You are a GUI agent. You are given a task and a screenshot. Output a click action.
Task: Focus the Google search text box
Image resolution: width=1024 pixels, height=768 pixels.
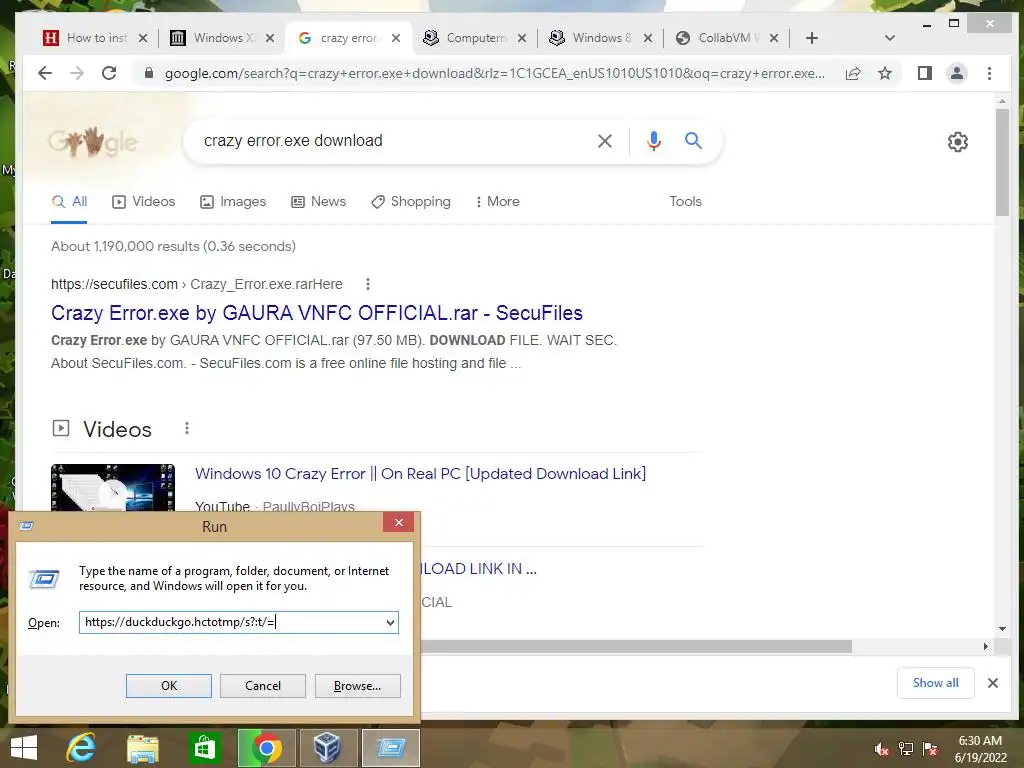pyautogui.click(x=392, y=141)
